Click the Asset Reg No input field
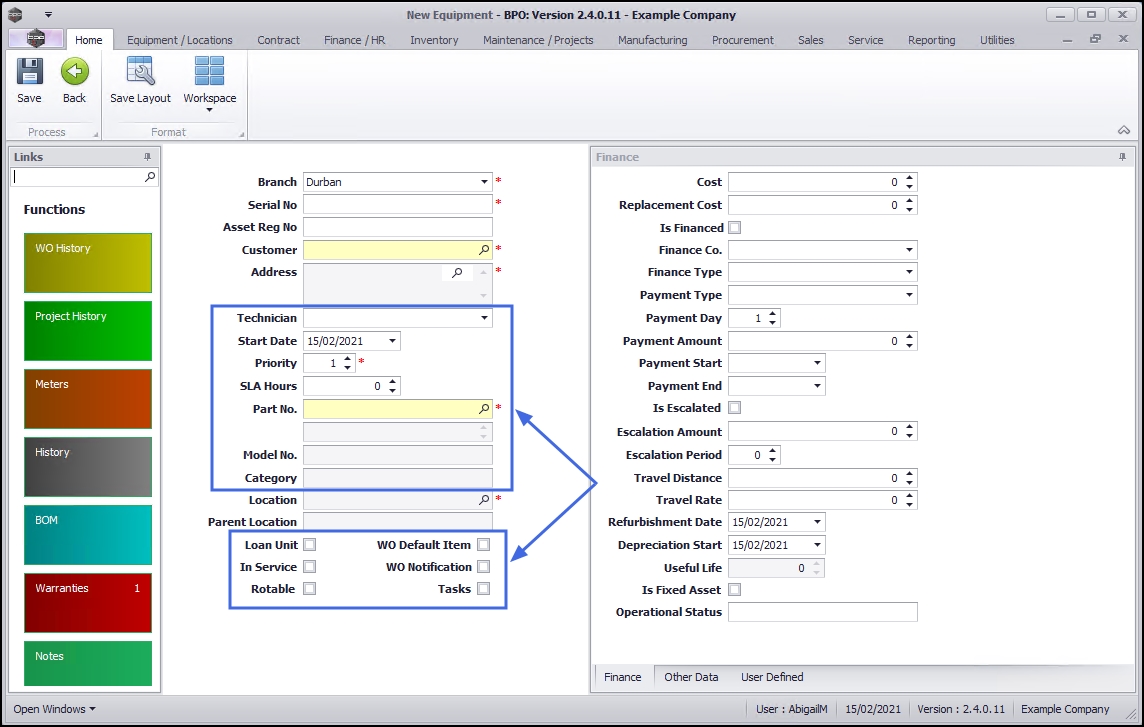Image resolution: width=1144 pixels, height=727 pixels. click(398, 227)
